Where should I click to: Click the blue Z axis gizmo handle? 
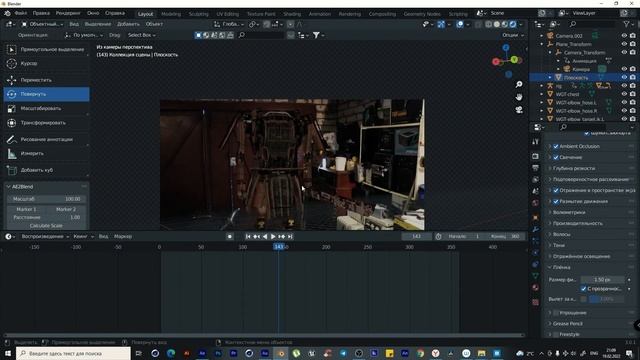(x=506, y=48)
